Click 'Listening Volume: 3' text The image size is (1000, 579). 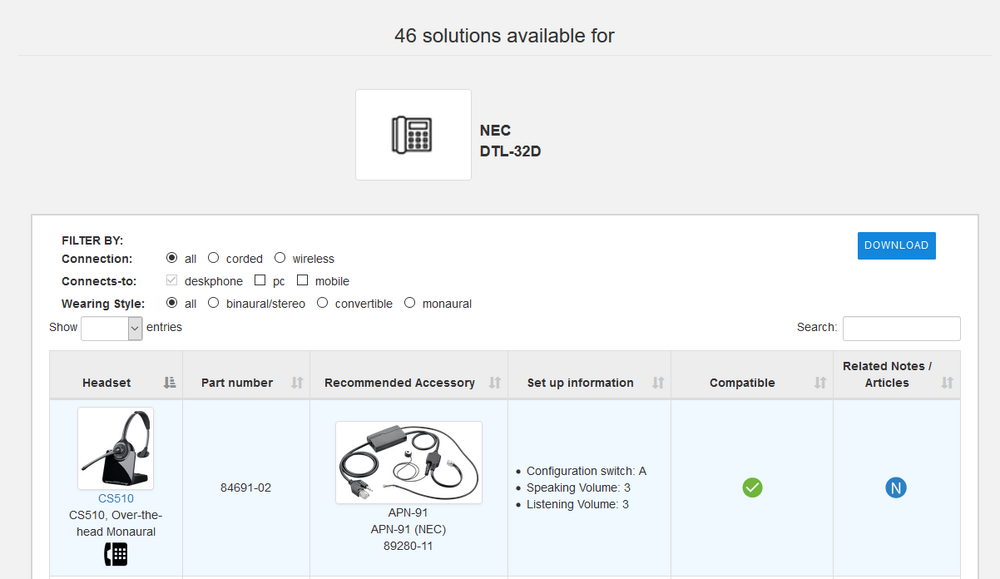click(578, 504)
